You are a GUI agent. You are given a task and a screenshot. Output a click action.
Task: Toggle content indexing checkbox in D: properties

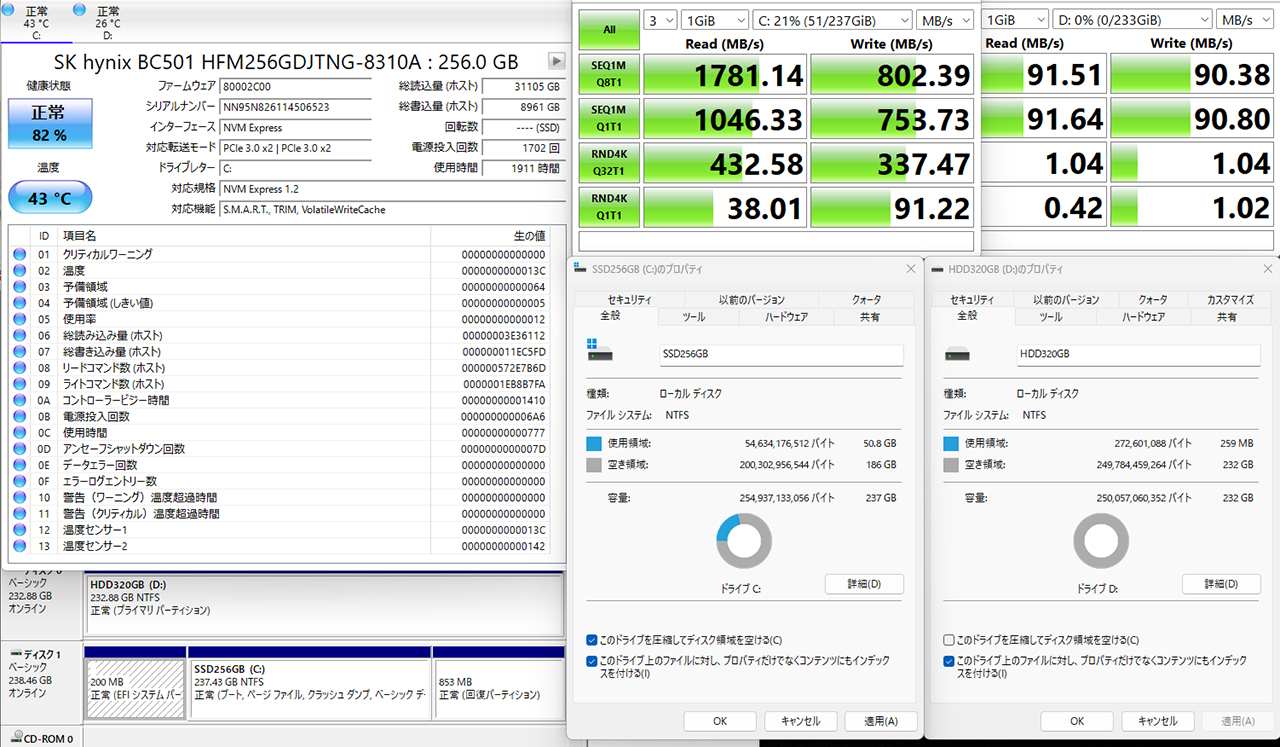point(949,661)
